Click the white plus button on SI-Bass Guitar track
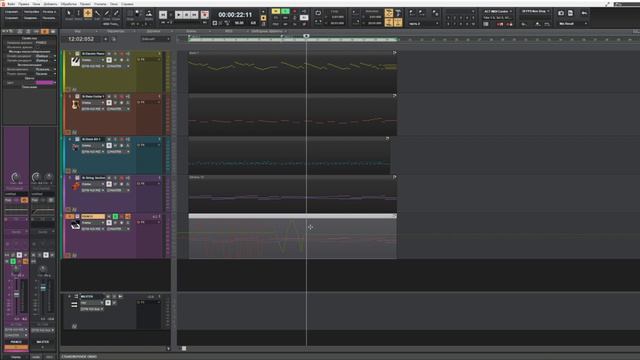The width and height of the screenshot is (640, 360). [109, 103]
